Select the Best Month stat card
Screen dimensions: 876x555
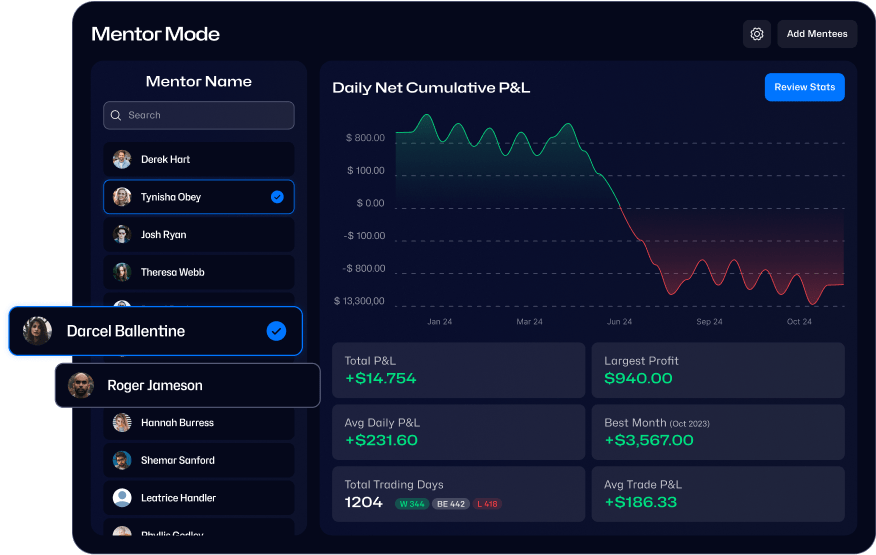pos(717,432)
